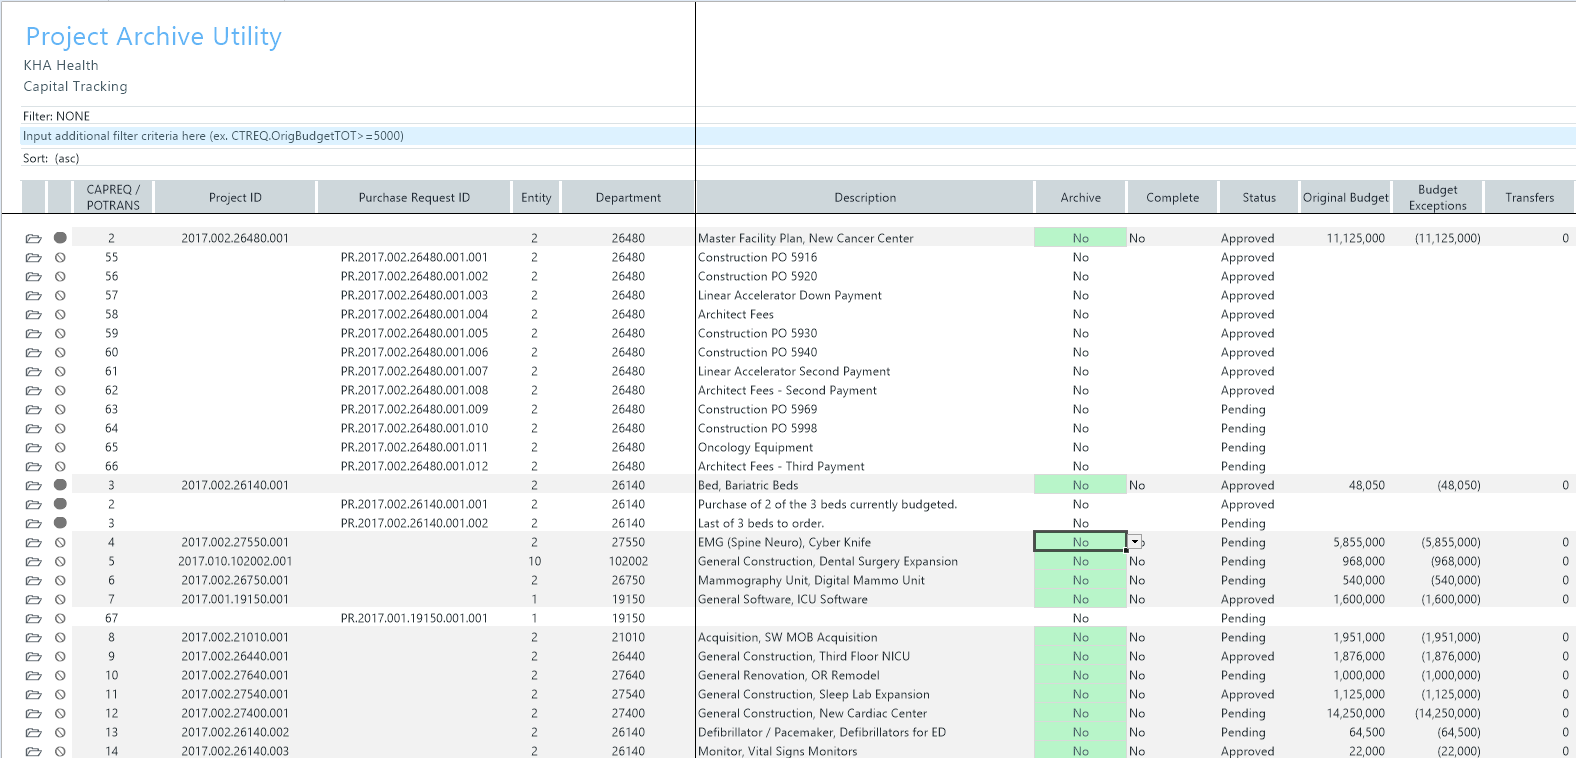Select Archive cell for SW MOB Acquisition row
The image size is (1576, 758).
1080,637
